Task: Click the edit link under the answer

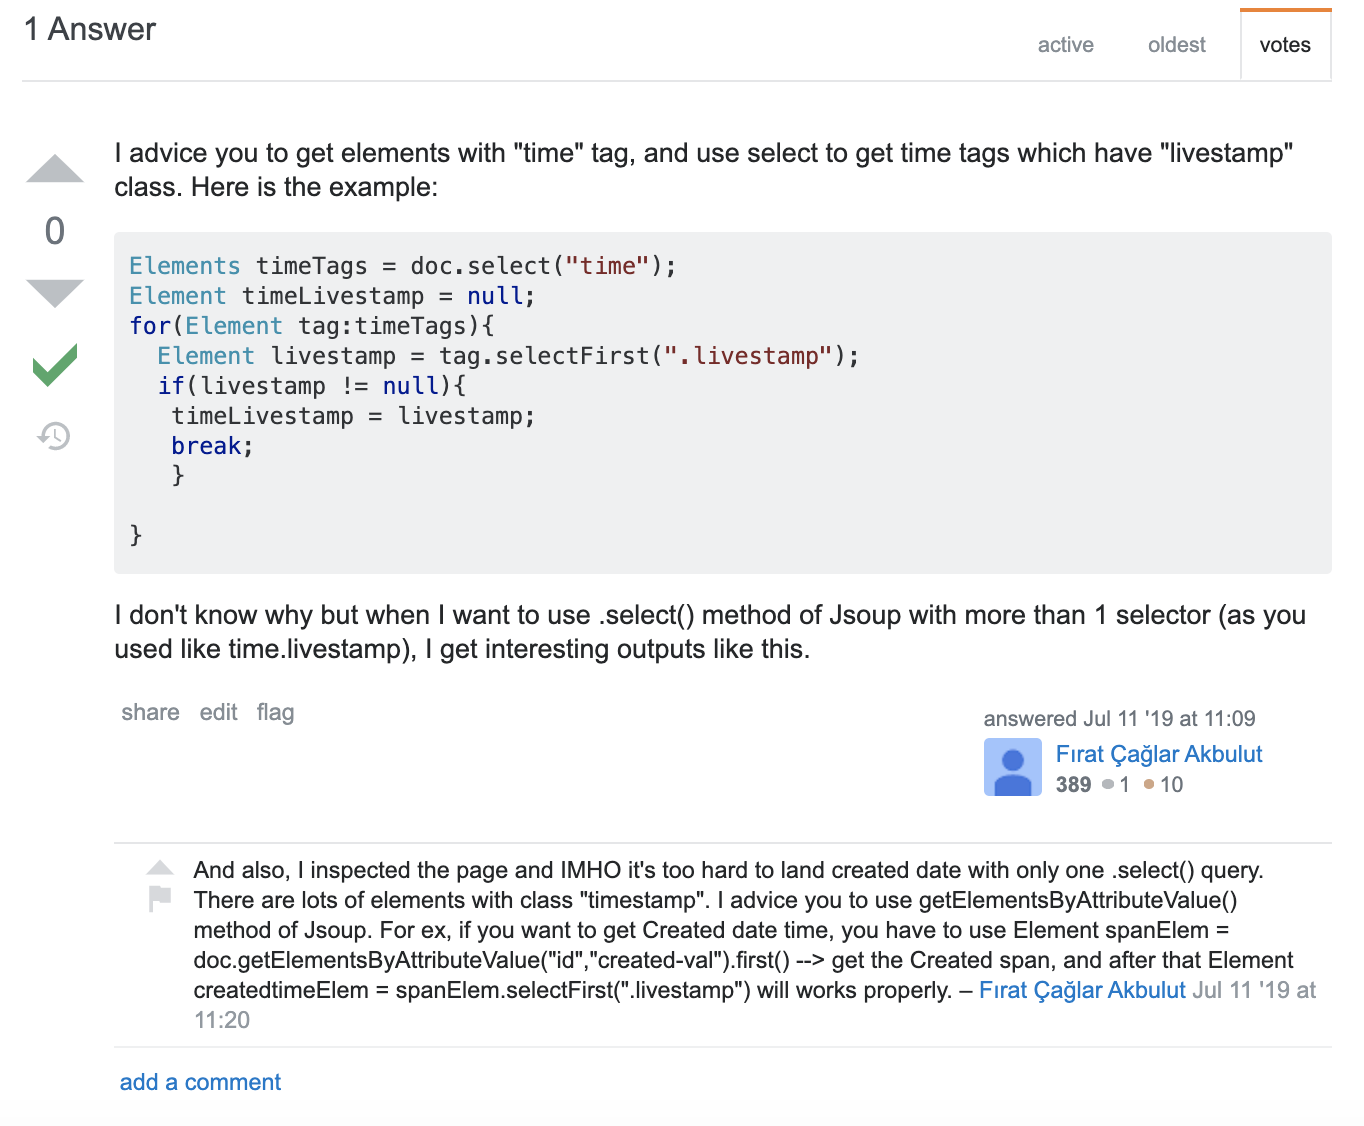Action: click(218, 712)
